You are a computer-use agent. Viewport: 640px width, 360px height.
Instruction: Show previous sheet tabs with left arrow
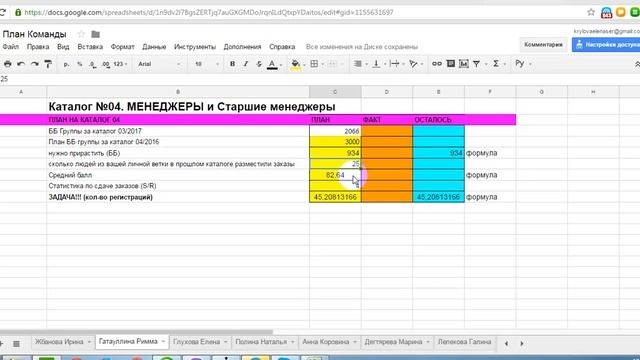[507, 344]
